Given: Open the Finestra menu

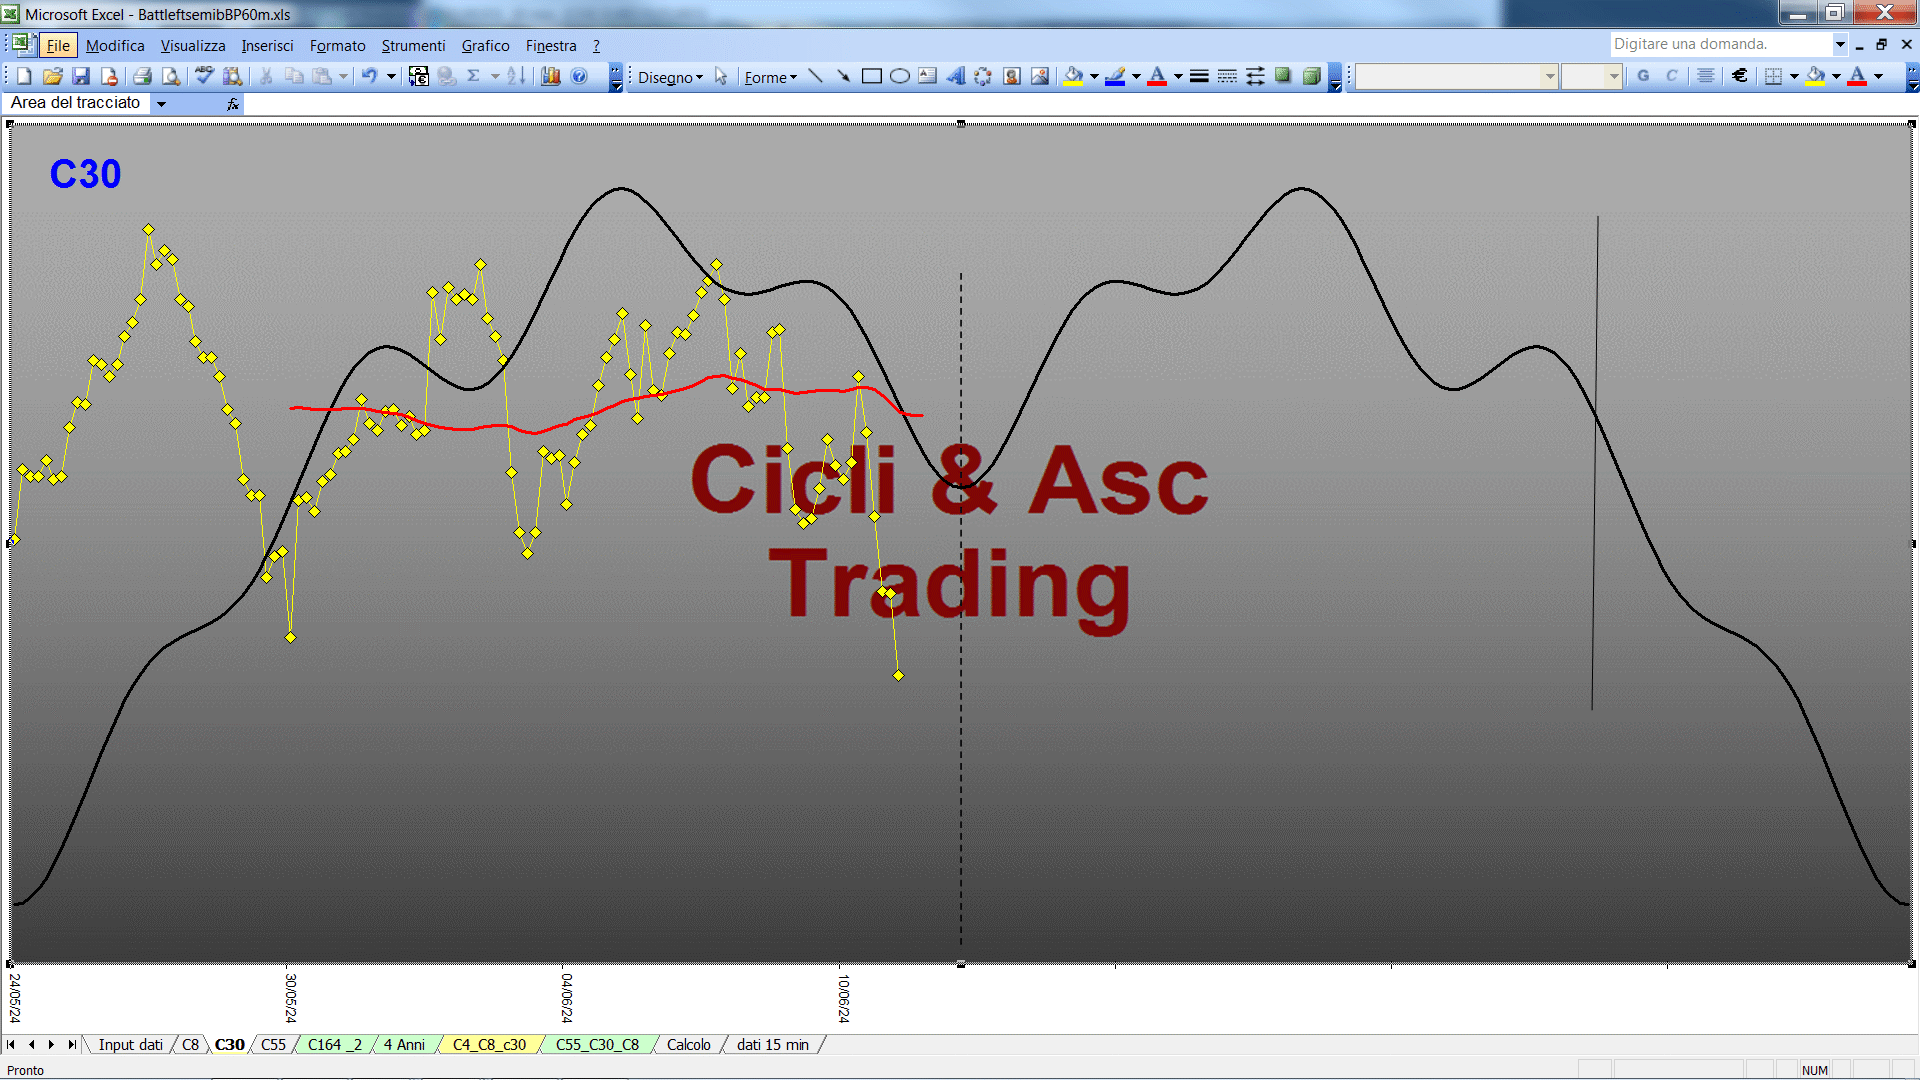Looking at the screenshot, I should (x=551, y=46).
